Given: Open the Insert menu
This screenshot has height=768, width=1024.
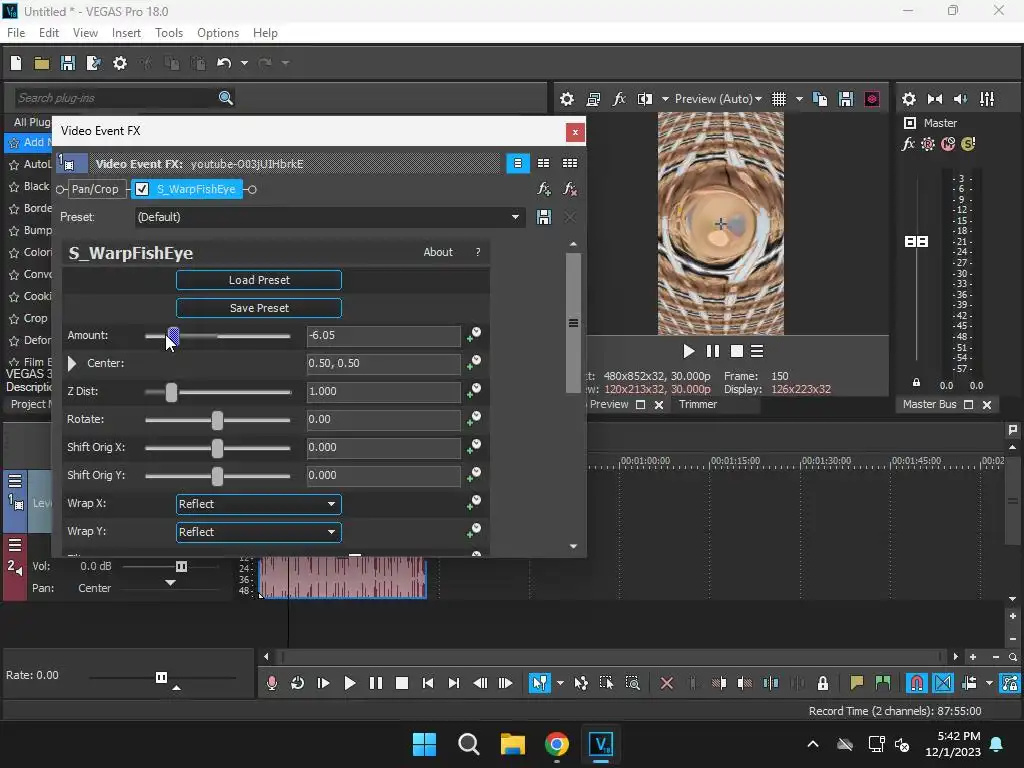Looking at the screenshot, I should 126,33.
